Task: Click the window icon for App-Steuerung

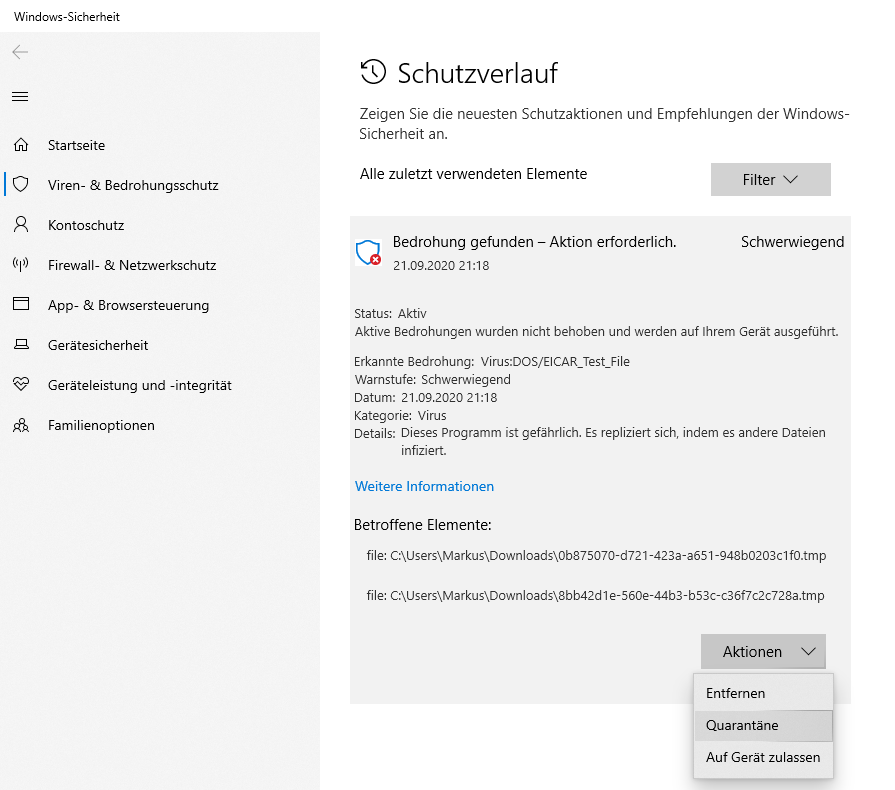Action: pos(21,304)
